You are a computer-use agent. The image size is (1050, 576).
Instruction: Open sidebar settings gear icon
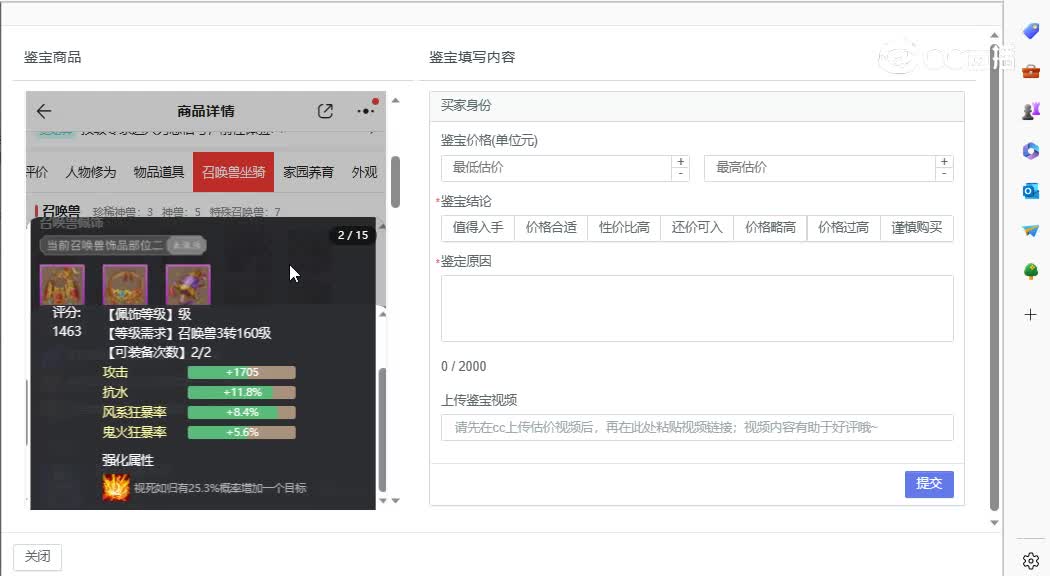pyautogui.click(x=1030, y=560)
